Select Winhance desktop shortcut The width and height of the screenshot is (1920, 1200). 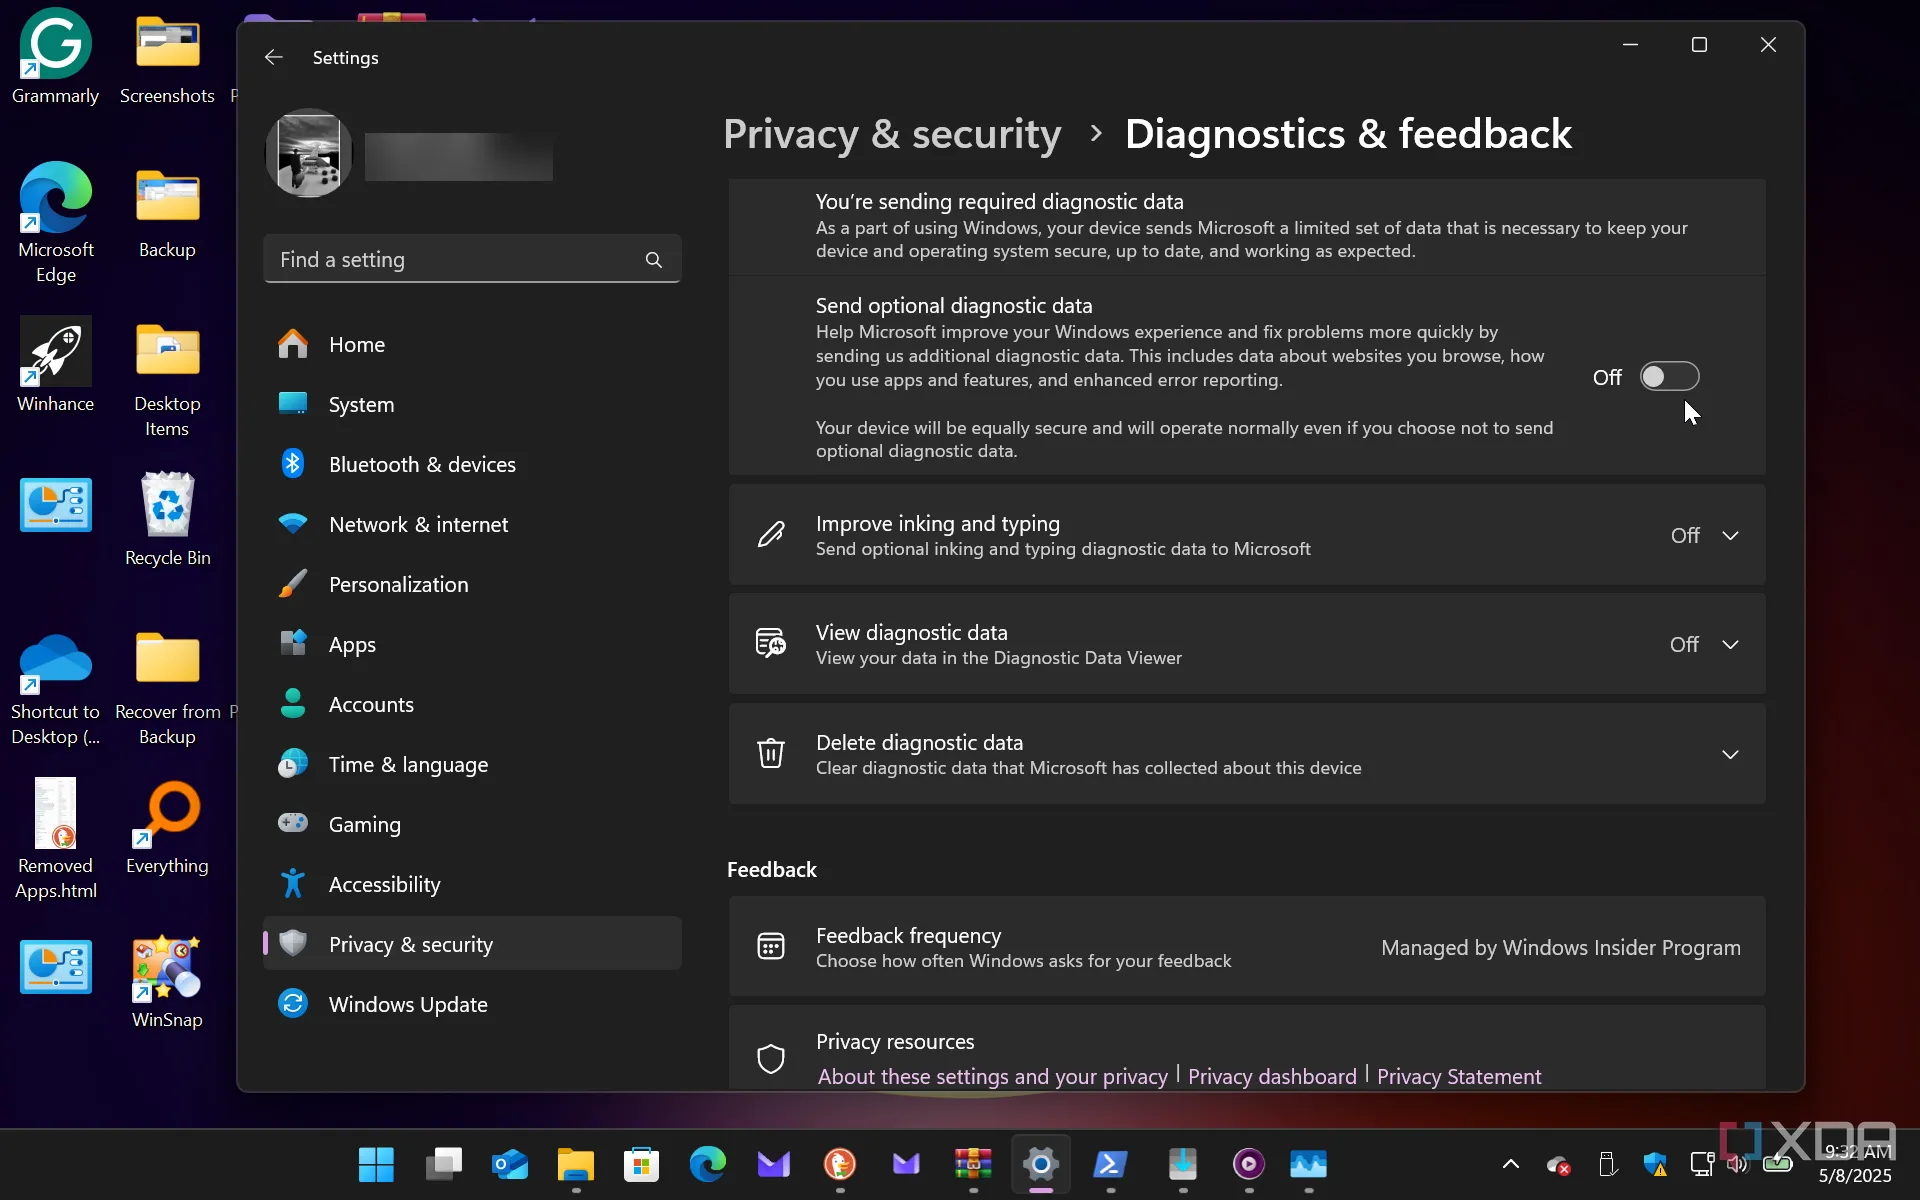click(x=55, y=365)
